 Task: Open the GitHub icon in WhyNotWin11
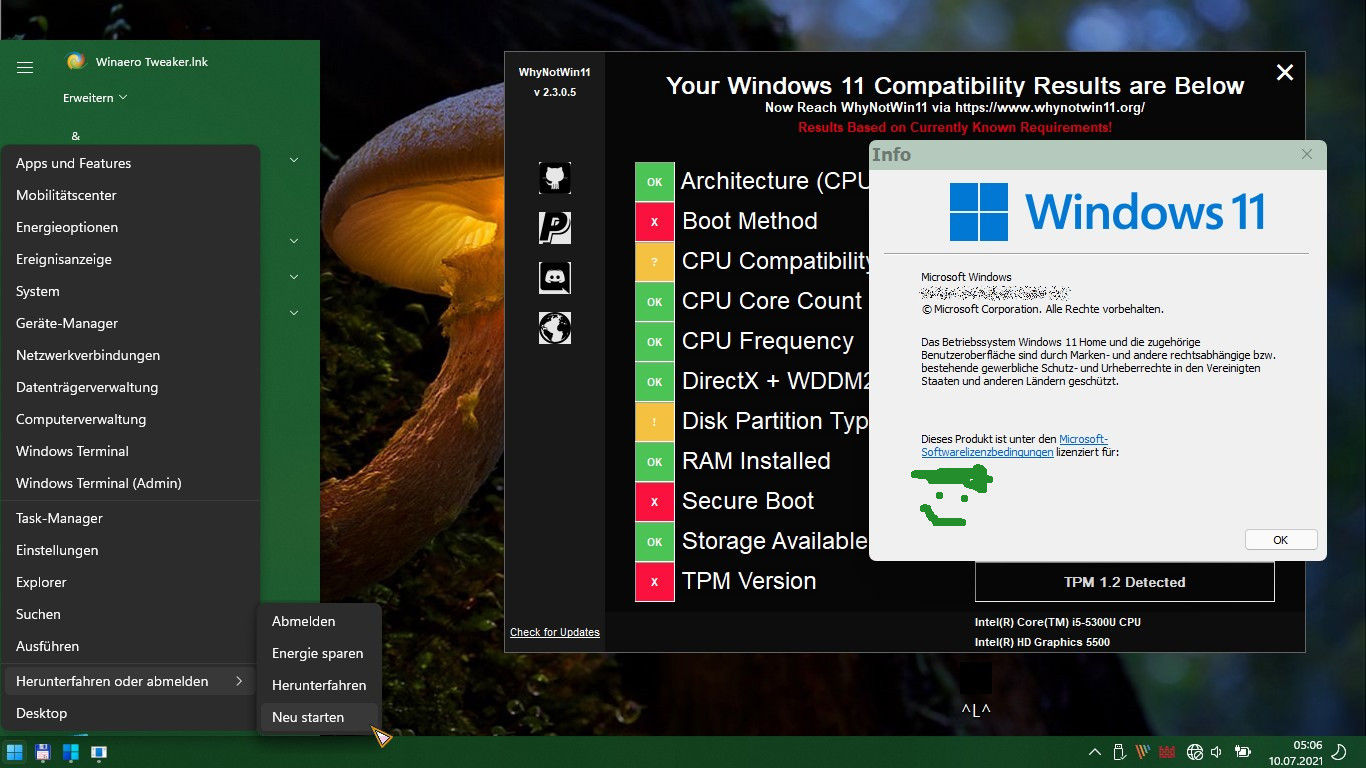click(555, 178)
